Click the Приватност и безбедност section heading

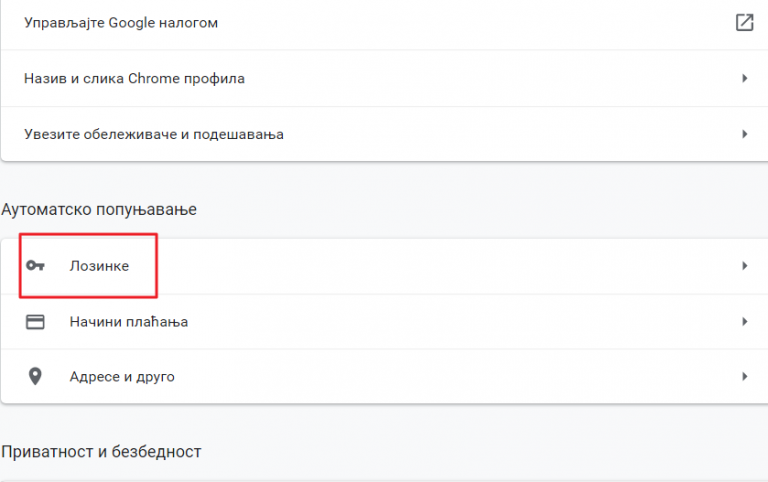pyautogui.click(x=101, y=452)
